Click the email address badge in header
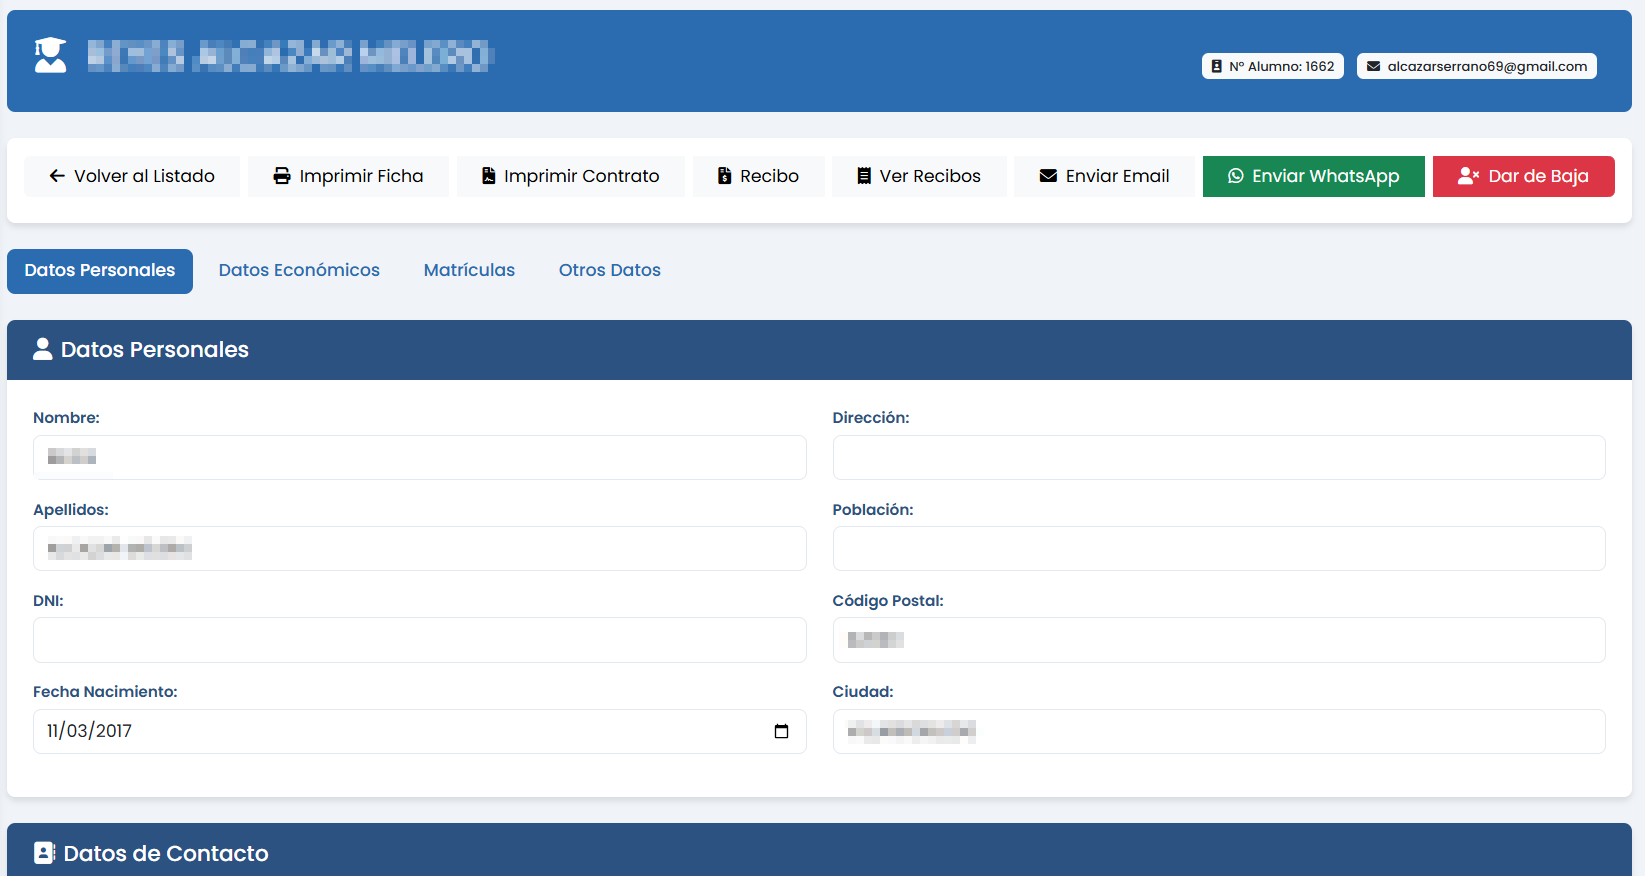1645x876 pixels. coord(1476,66)
